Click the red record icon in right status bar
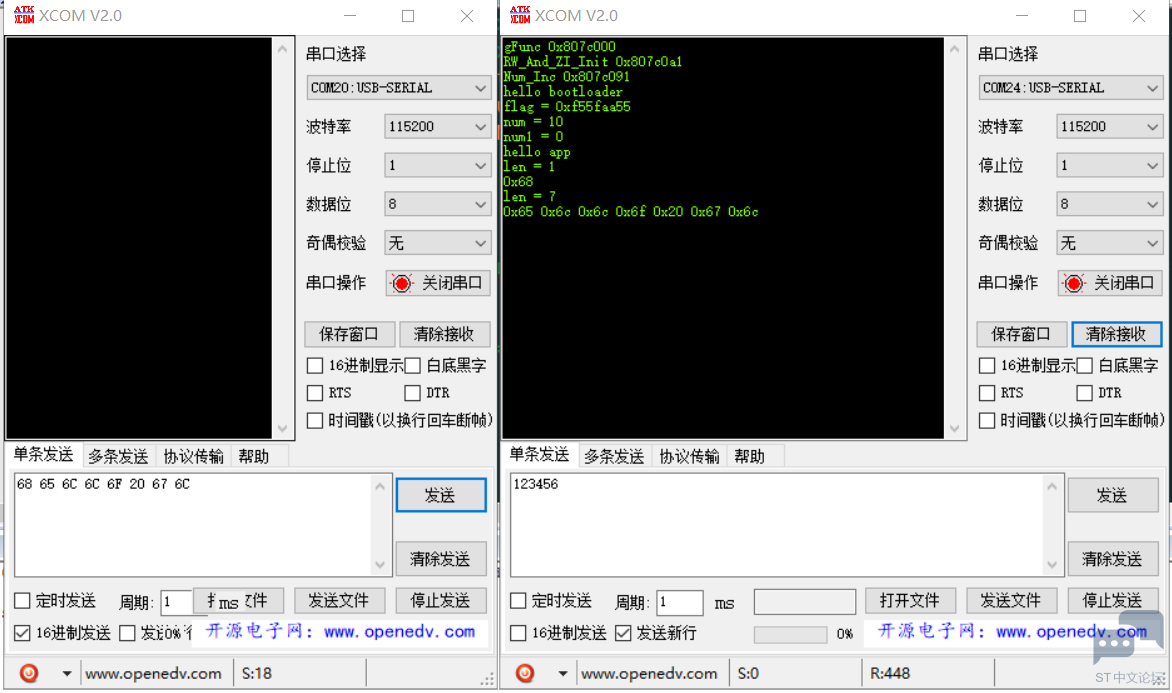Viewport: 1172px width, 693px height. point(525,673)
